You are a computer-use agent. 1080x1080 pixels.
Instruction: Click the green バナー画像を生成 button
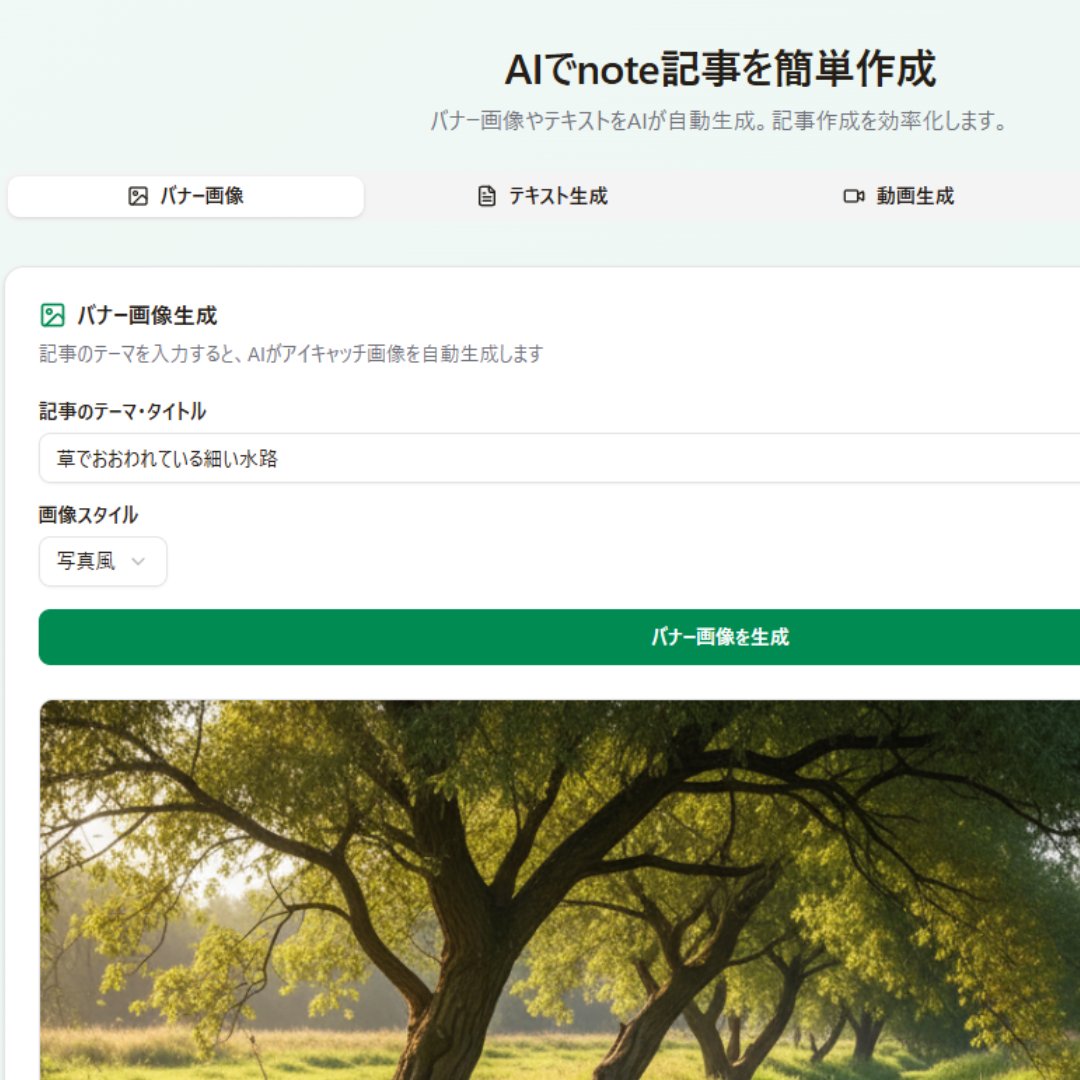559,637
